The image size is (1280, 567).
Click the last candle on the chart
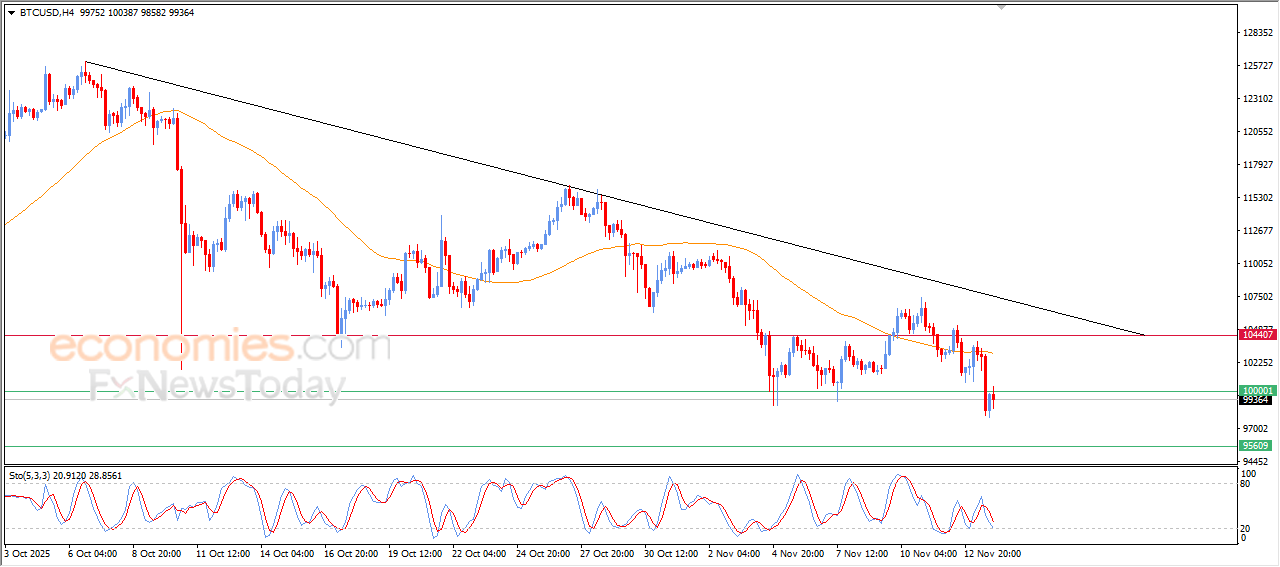[993, 399]
